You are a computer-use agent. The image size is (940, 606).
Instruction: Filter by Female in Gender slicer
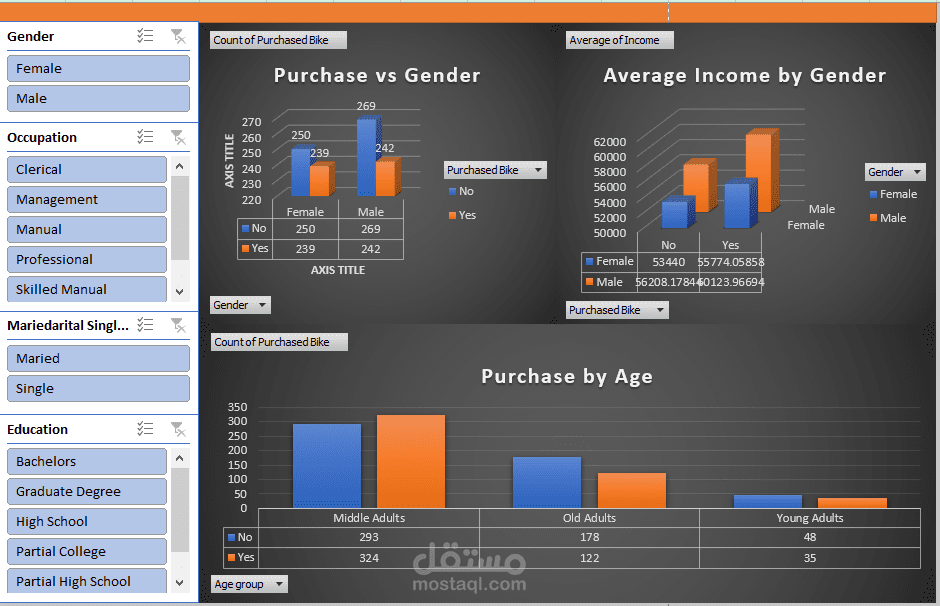pos(98,68)
